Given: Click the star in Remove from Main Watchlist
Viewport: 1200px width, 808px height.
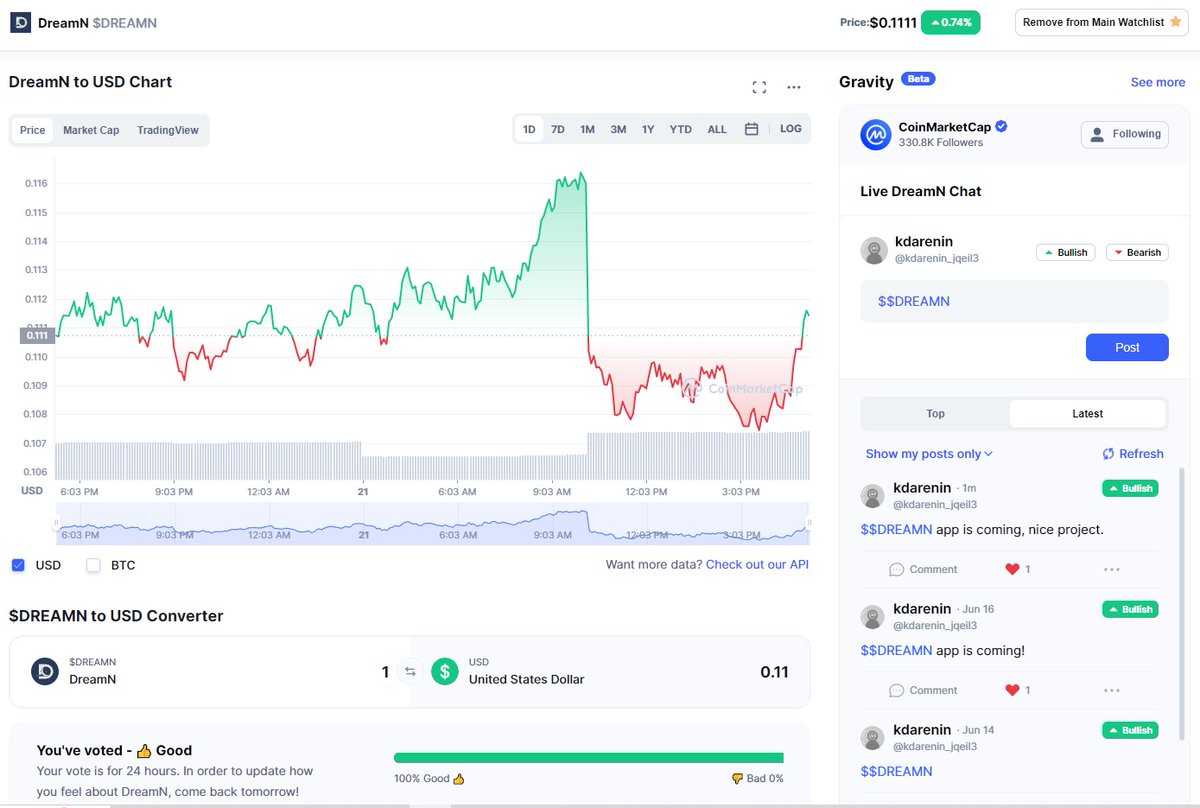Looking at the screenshot, I should [x=1175, y=21].
